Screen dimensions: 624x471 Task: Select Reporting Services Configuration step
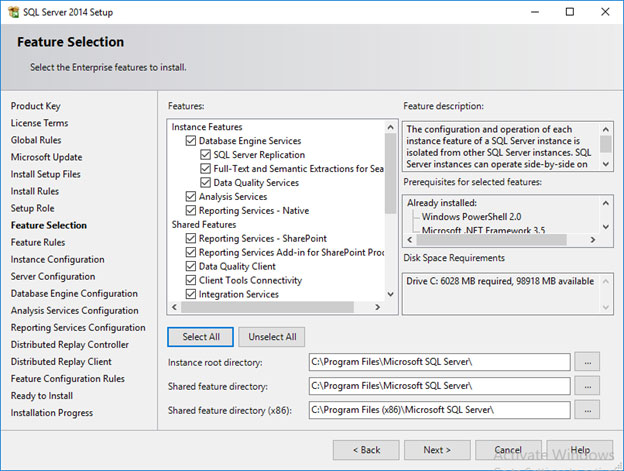[78, 328]
